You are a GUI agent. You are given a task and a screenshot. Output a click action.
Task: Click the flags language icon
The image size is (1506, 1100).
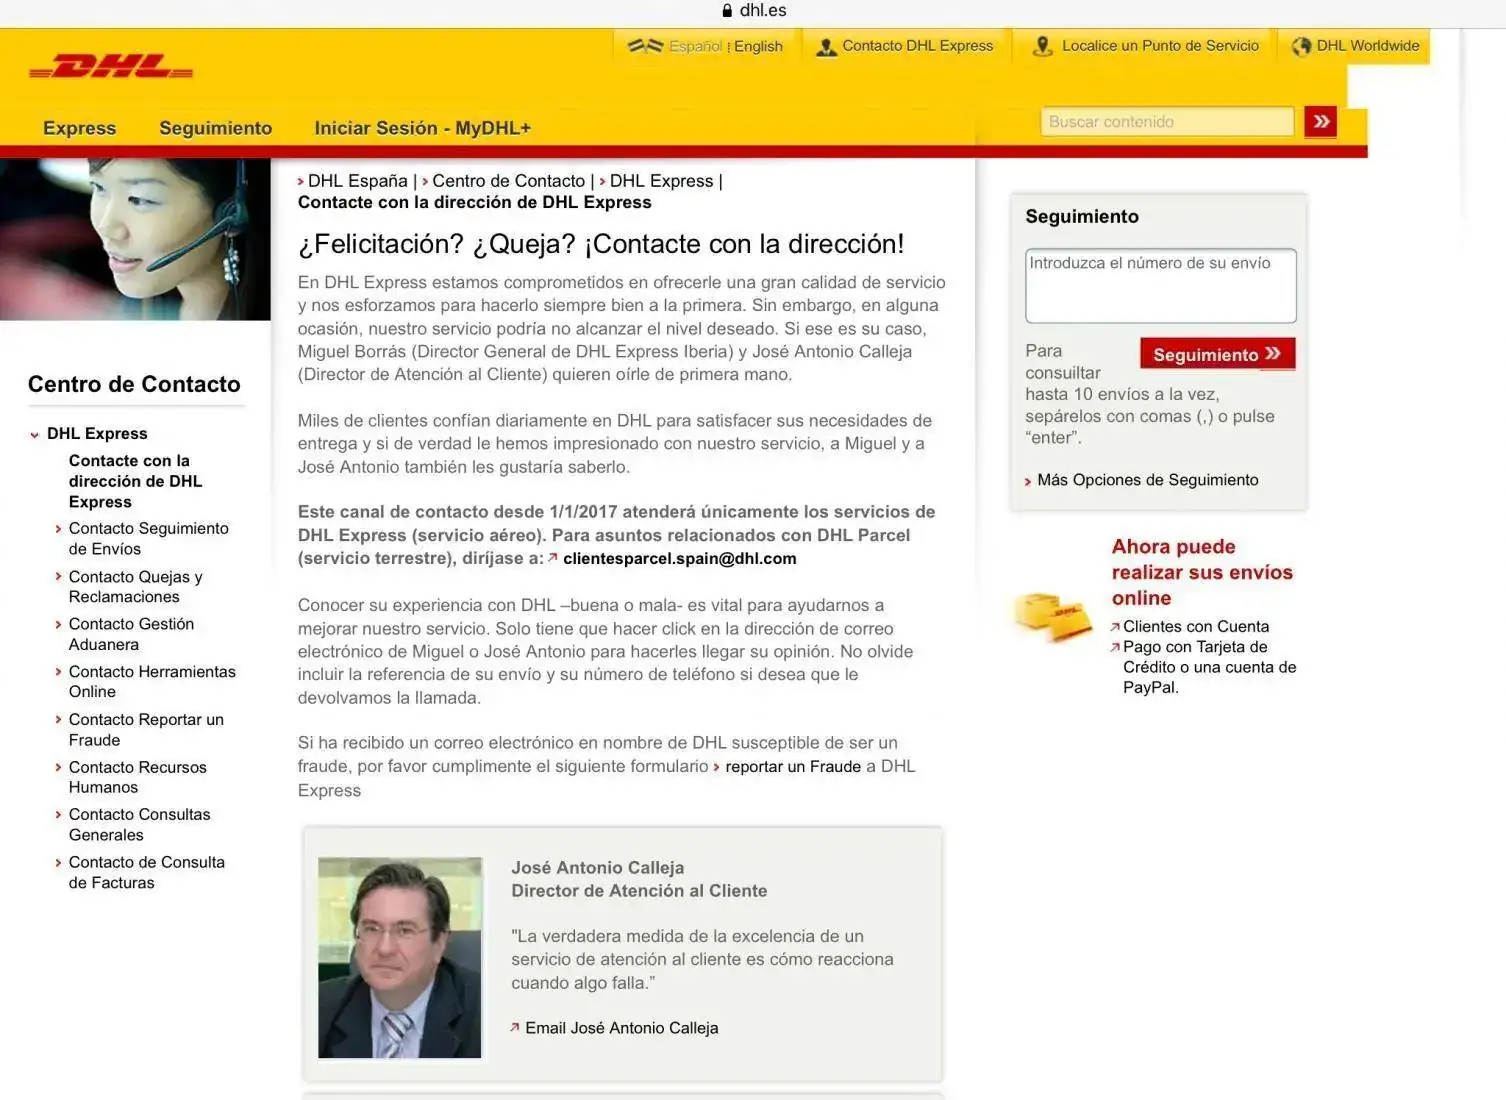[x=645, y=46]
